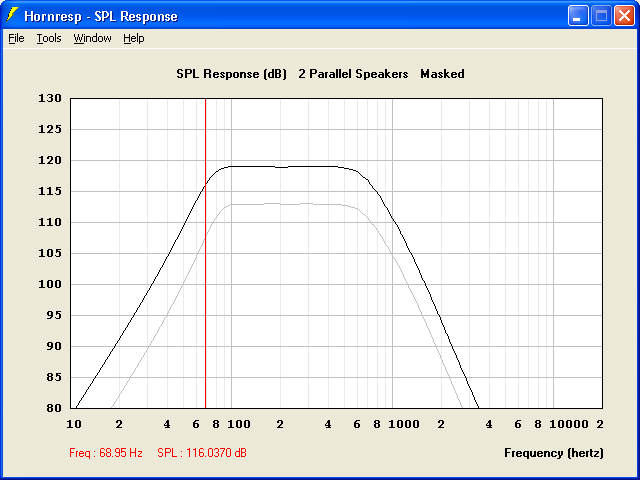
Task: Maximize the Hornresp SPL Response window
Action: point(601,16)
